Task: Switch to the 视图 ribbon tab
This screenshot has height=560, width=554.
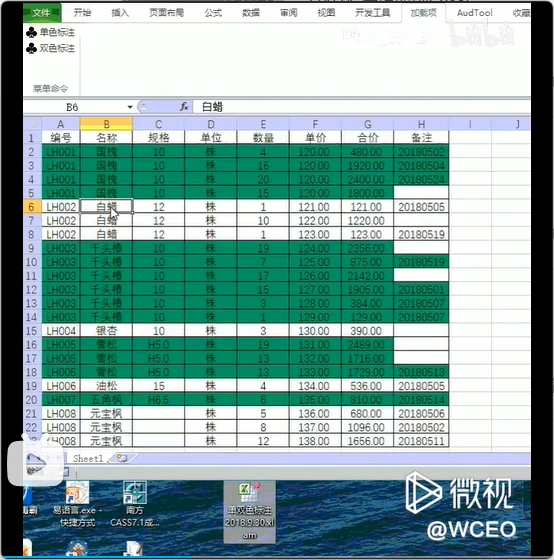Action: coord(326,13)
